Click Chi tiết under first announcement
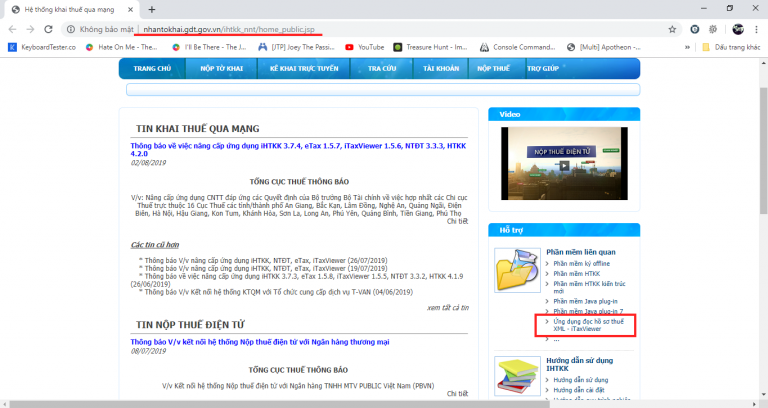The height and width of the screenshot is (408, 768). (457, 221)
